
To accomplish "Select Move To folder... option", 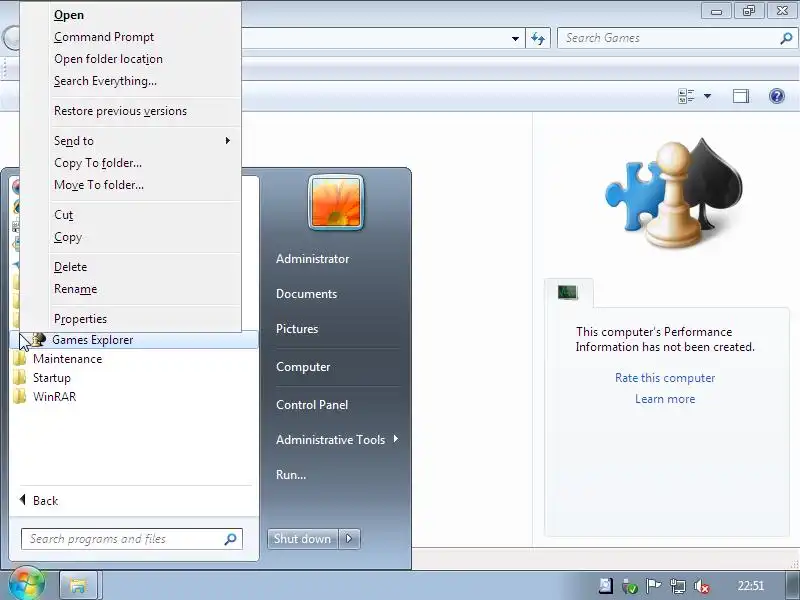I will [98, 185].
